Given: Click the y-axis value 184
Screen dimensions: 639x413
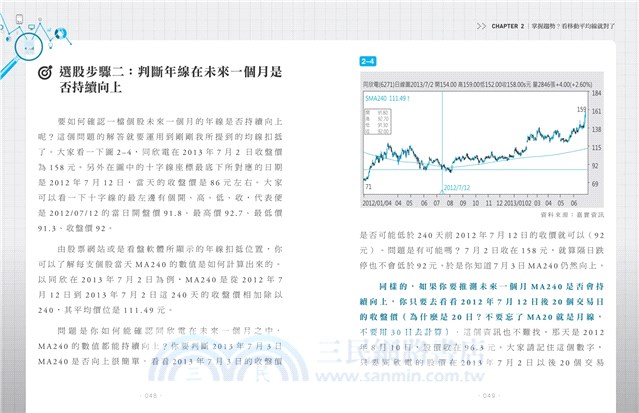Looking at the screenshot, I should point(596,93).
